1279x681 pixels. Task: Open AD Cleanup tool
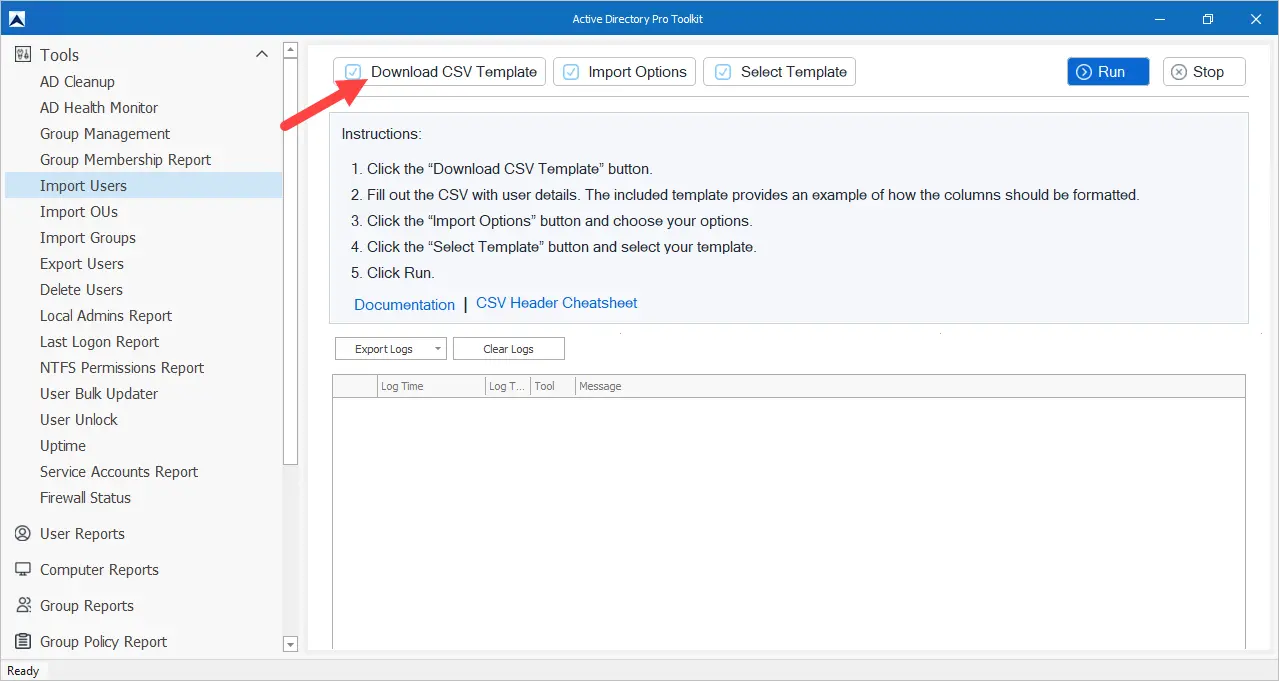click(x=77, y=82)
